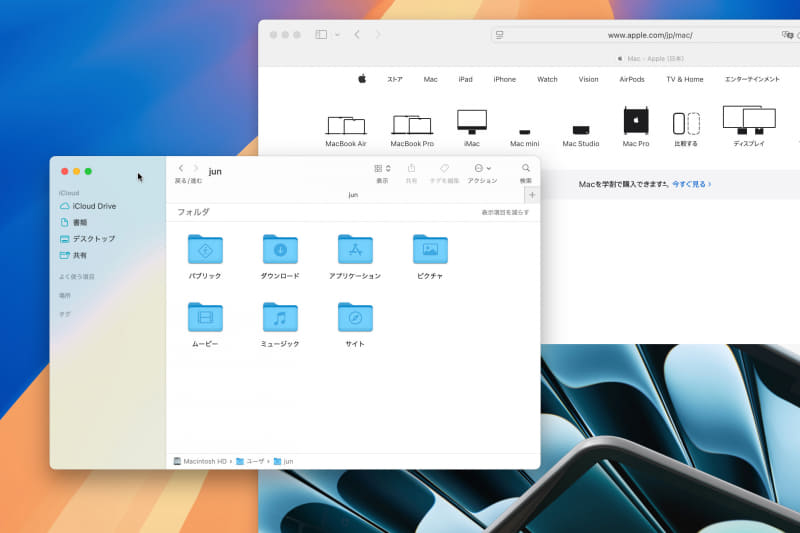Open Finder view options (表示) dropdown
Viewport: 800px width, 533px height.
coord(382,168)
